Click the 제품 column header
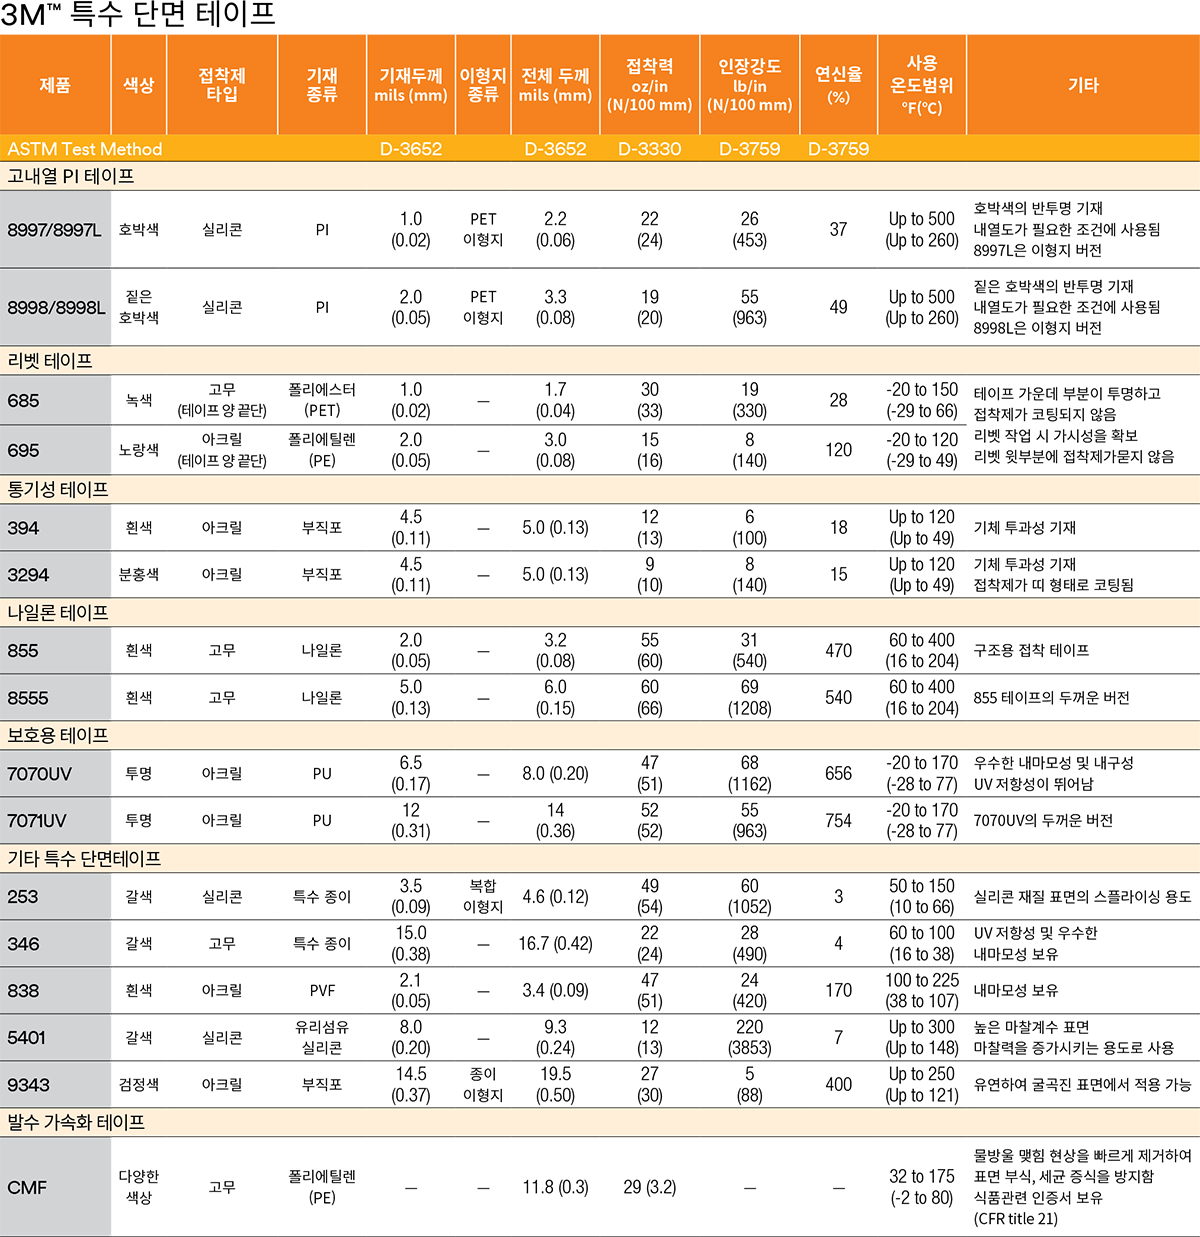Image resolution: width=1200 pixels, height=1237 pixels. (55, 85)
